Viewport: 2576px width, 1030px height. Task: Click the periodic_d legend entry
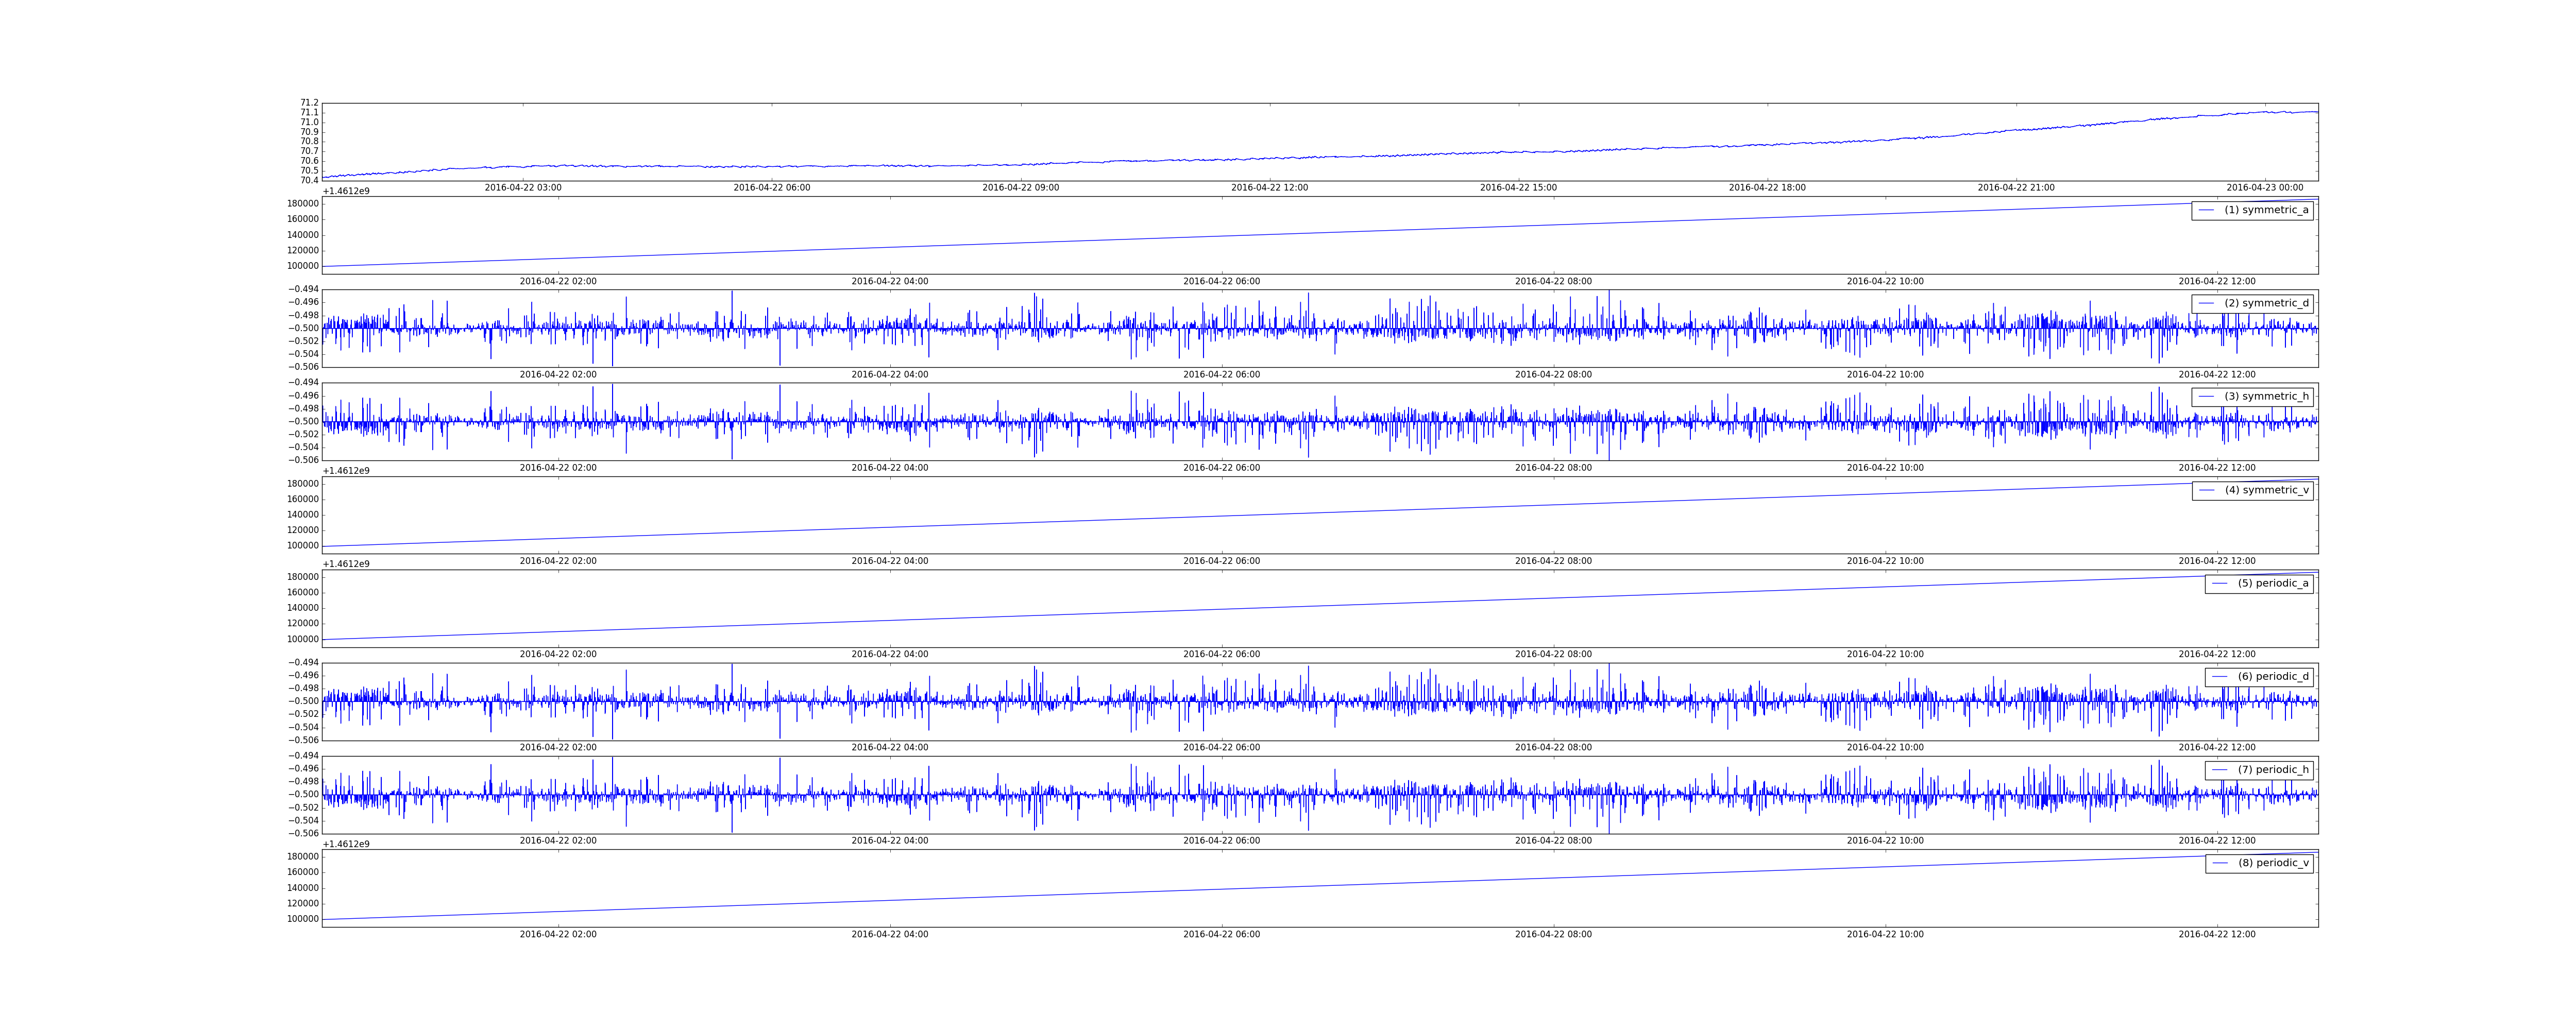click(x=2272, y=677)
